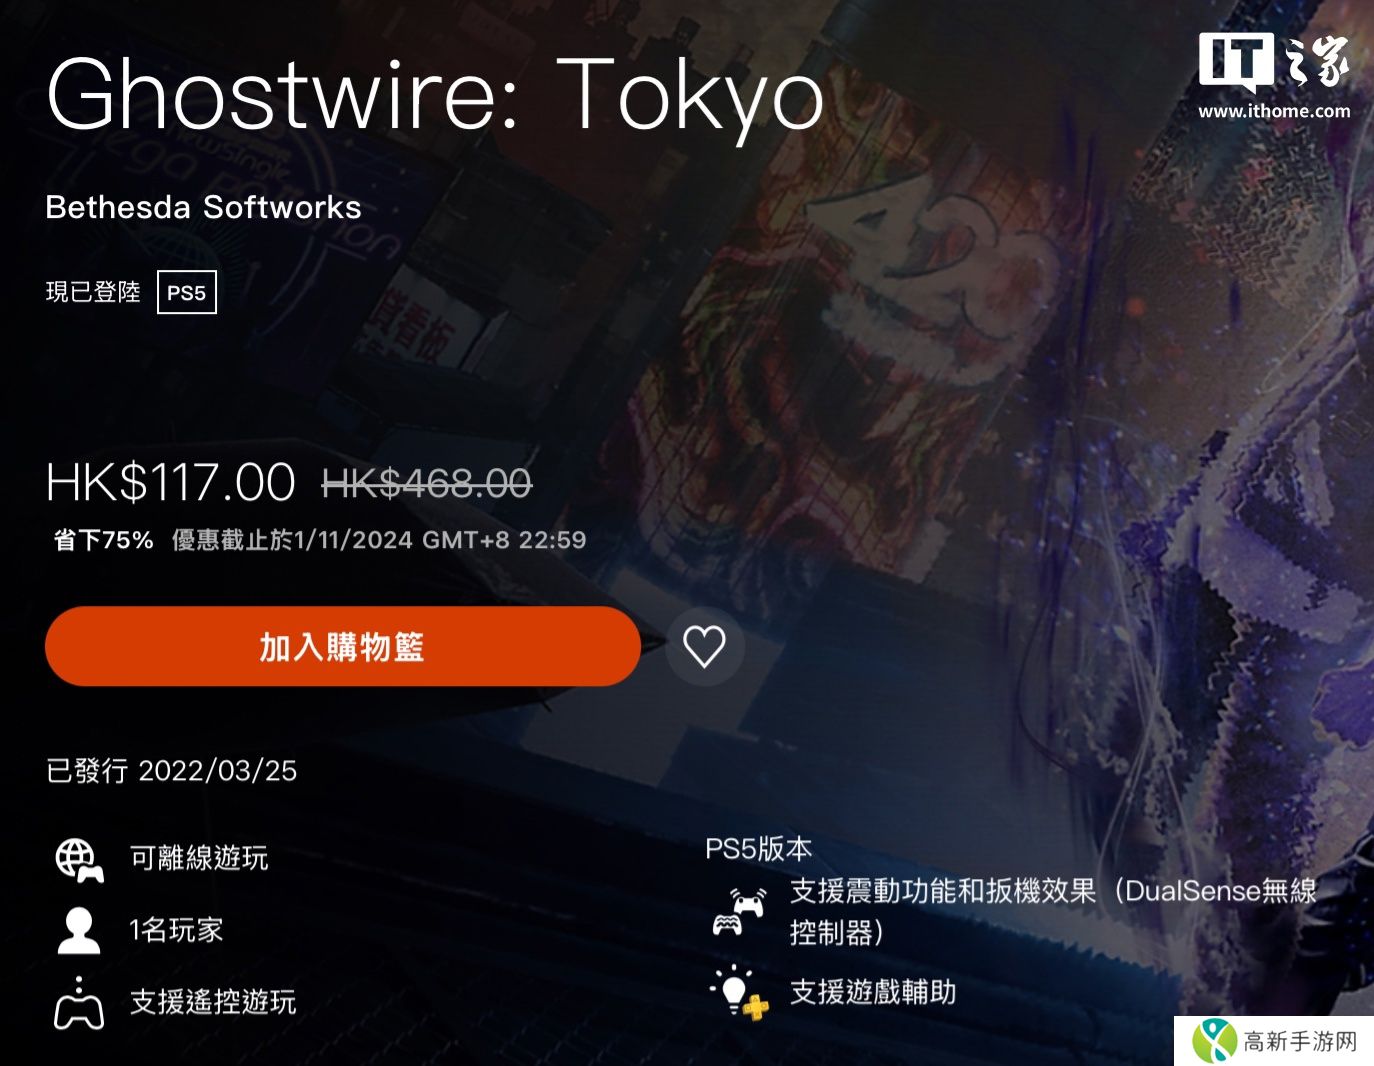This screenshot has width=1374, height=1066.
Task: Open the 高新手游网 logo icon
Action: click(x=1214, y=1041)
